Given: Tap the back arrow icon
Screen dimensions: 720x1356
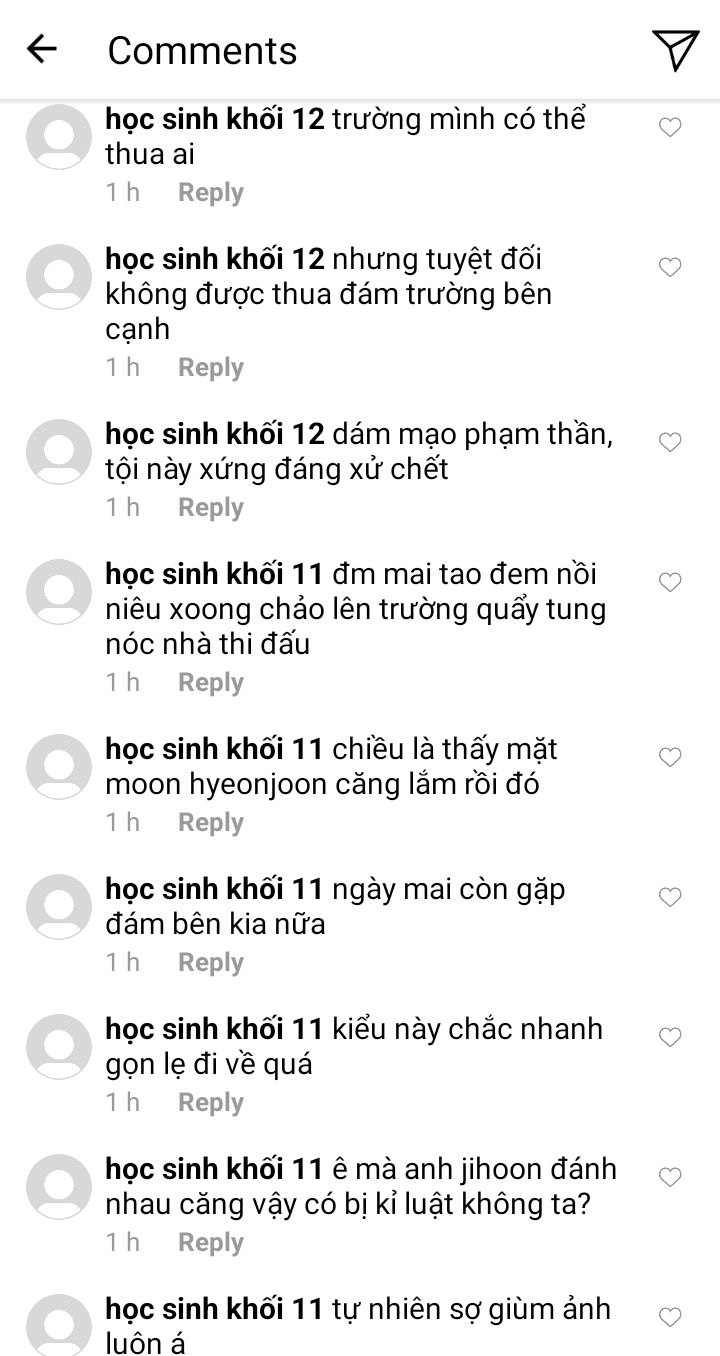Looking at the screenshot, I should [42, 49].
